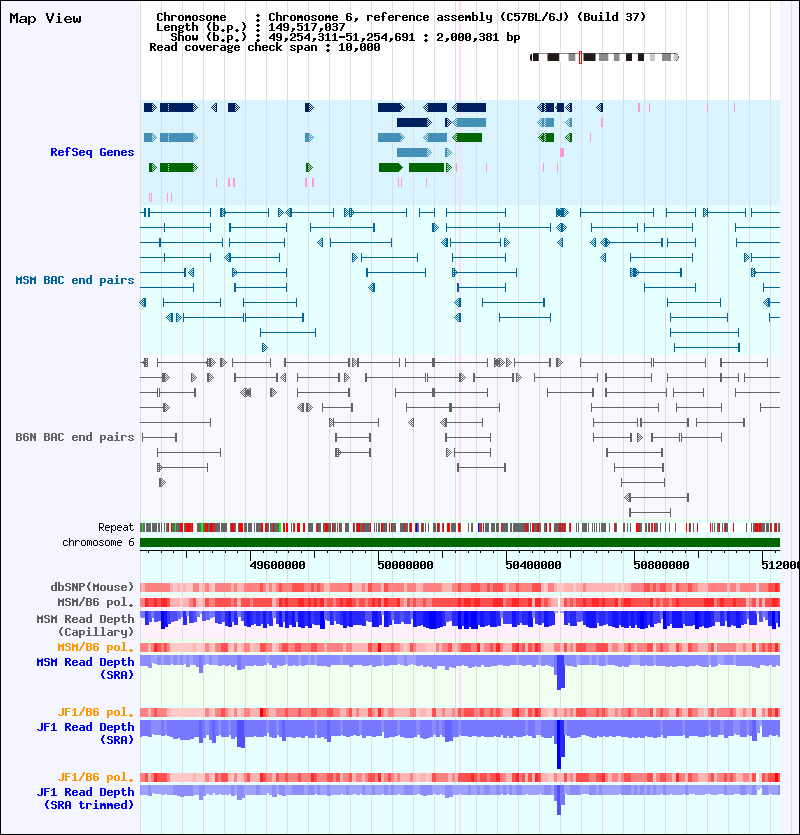The image size is (800, 835).
Task: Click the chromosome 6 ideogram overview
Action: pyautogui.click(x=605, y=57)
